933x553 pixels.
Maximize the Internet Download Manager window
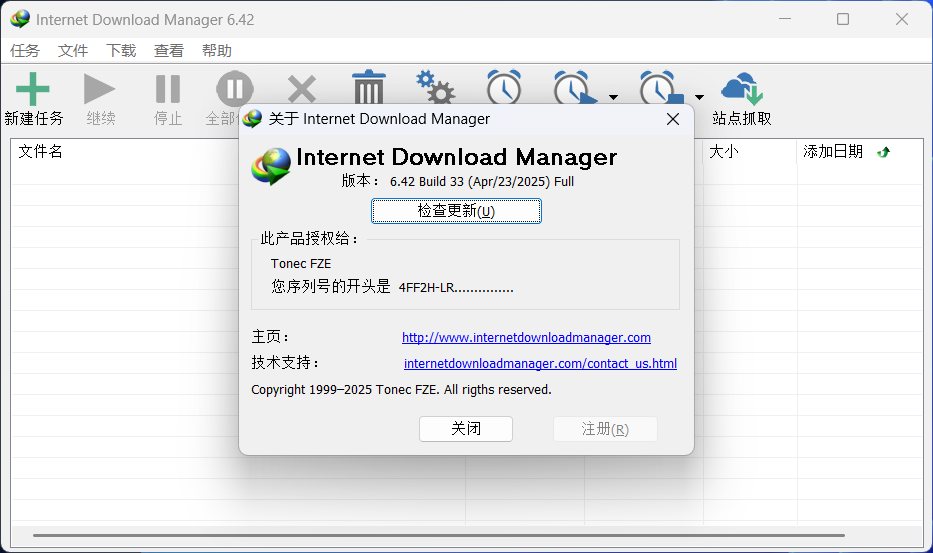pos(843,19)
